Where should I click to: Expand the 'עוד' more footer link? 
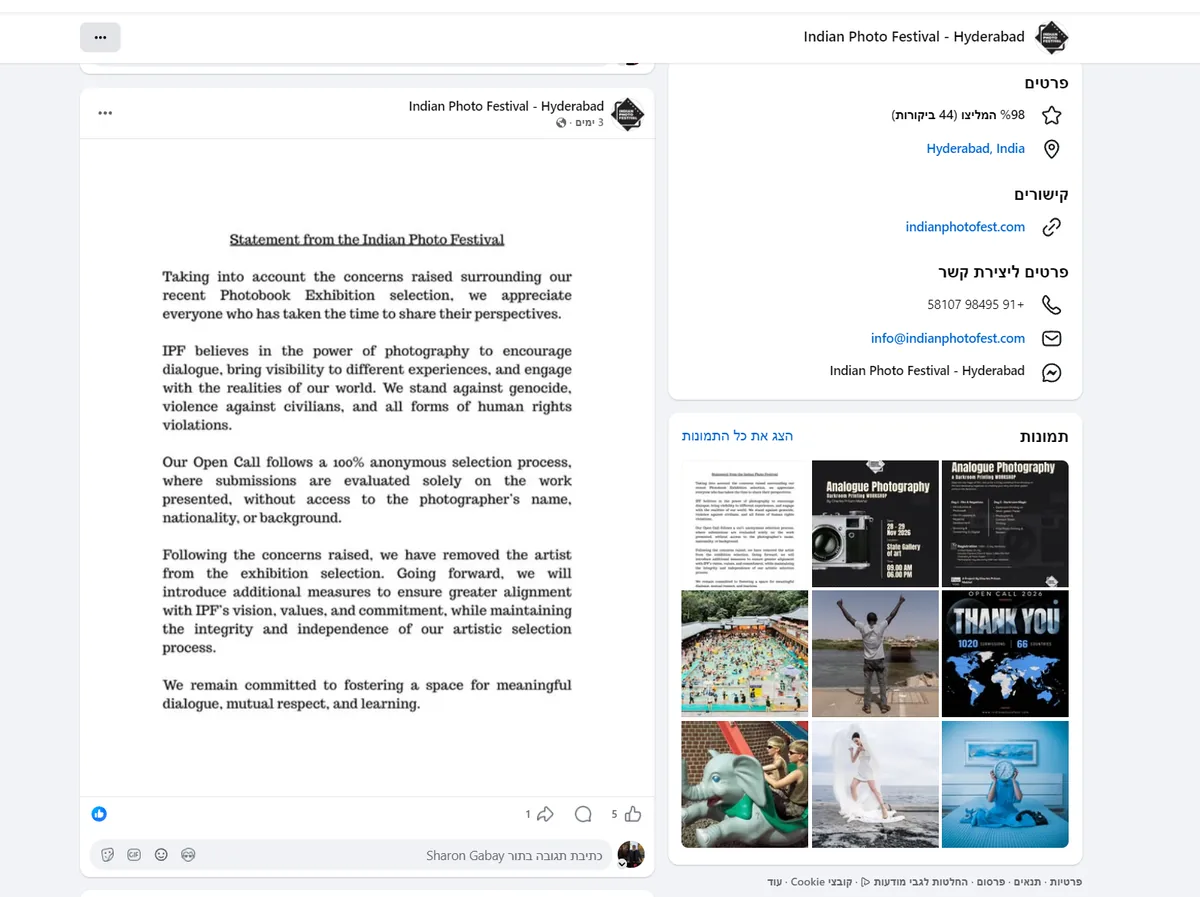(x=775, y=882)
